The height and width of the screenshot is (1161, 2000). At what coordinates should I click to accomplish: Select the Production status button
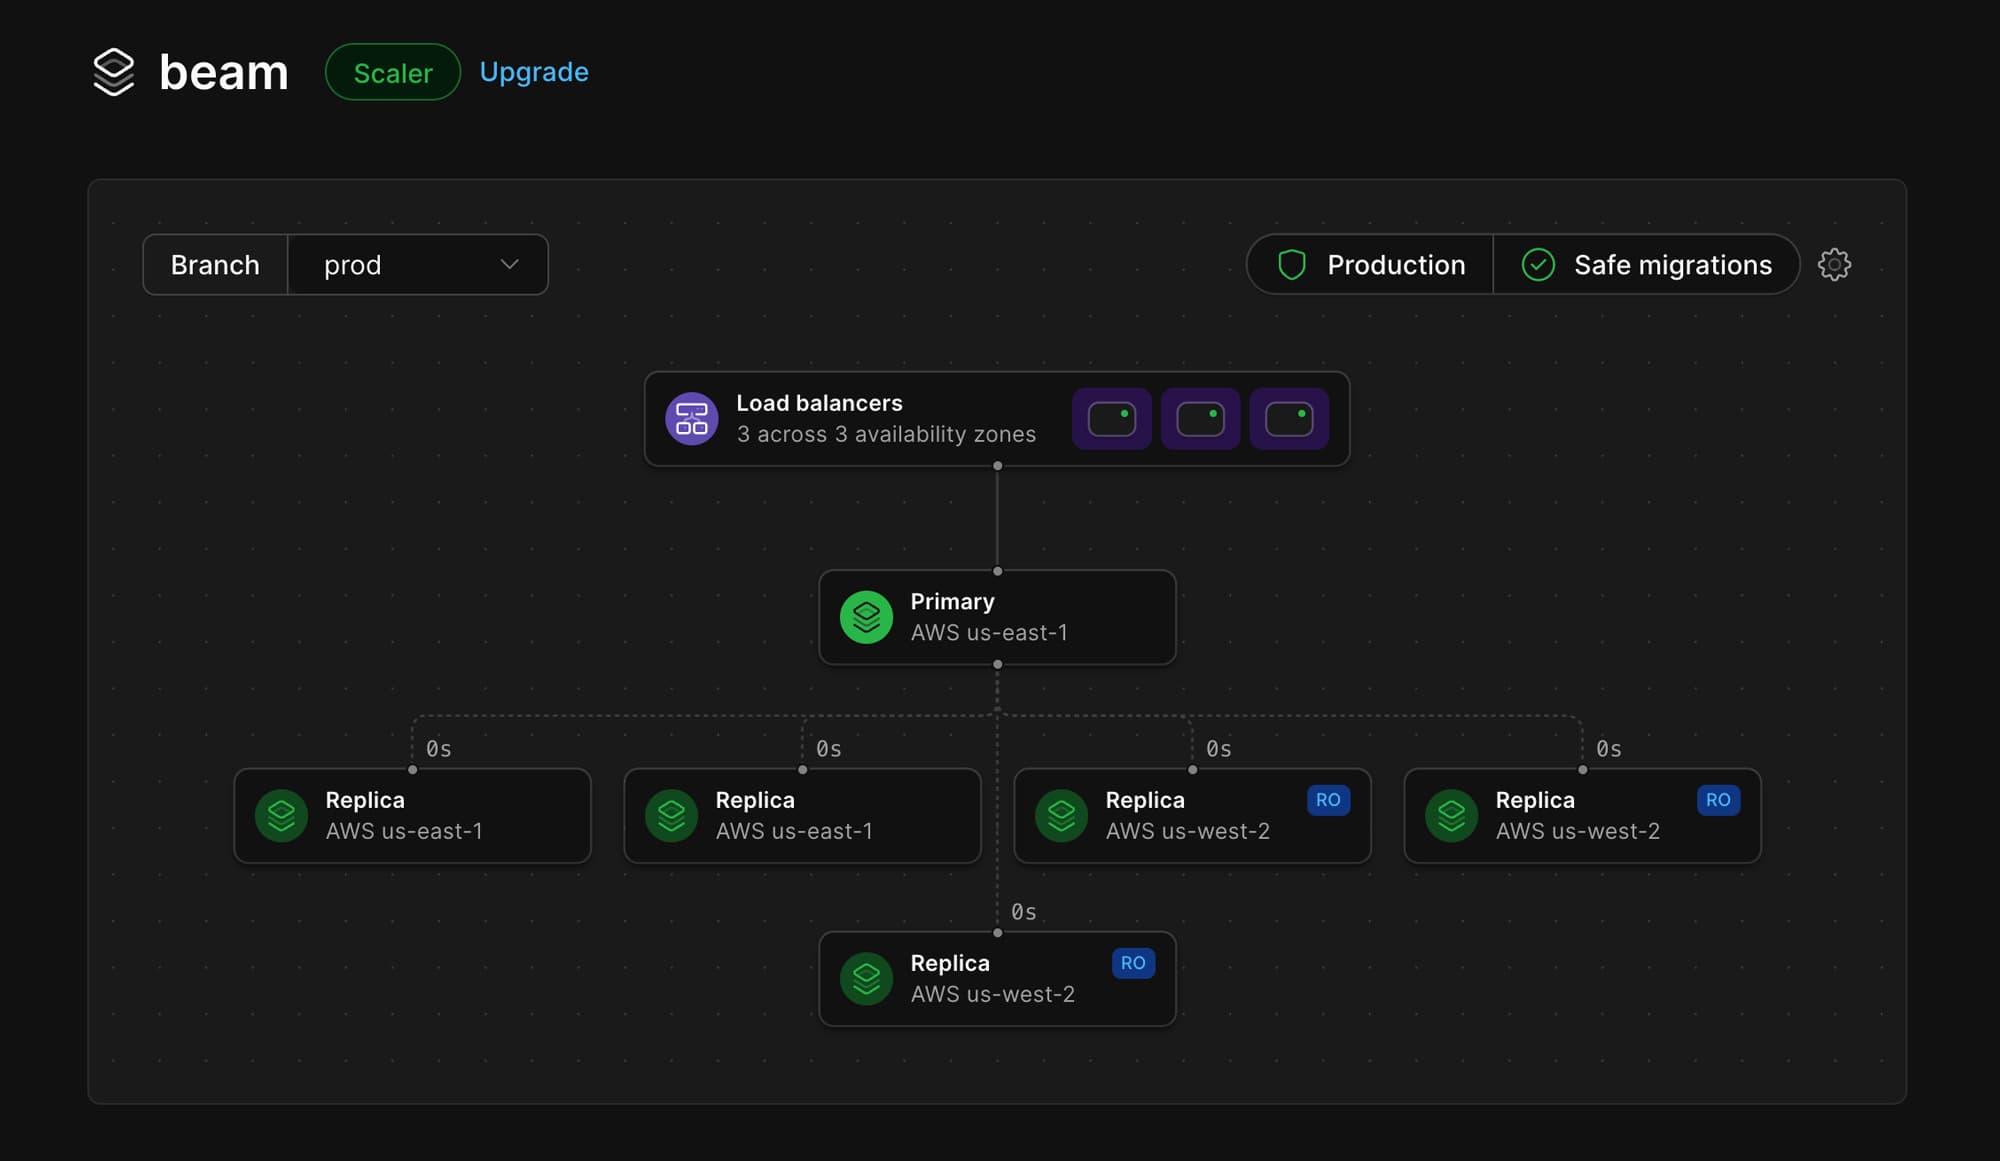[1371, 265]
